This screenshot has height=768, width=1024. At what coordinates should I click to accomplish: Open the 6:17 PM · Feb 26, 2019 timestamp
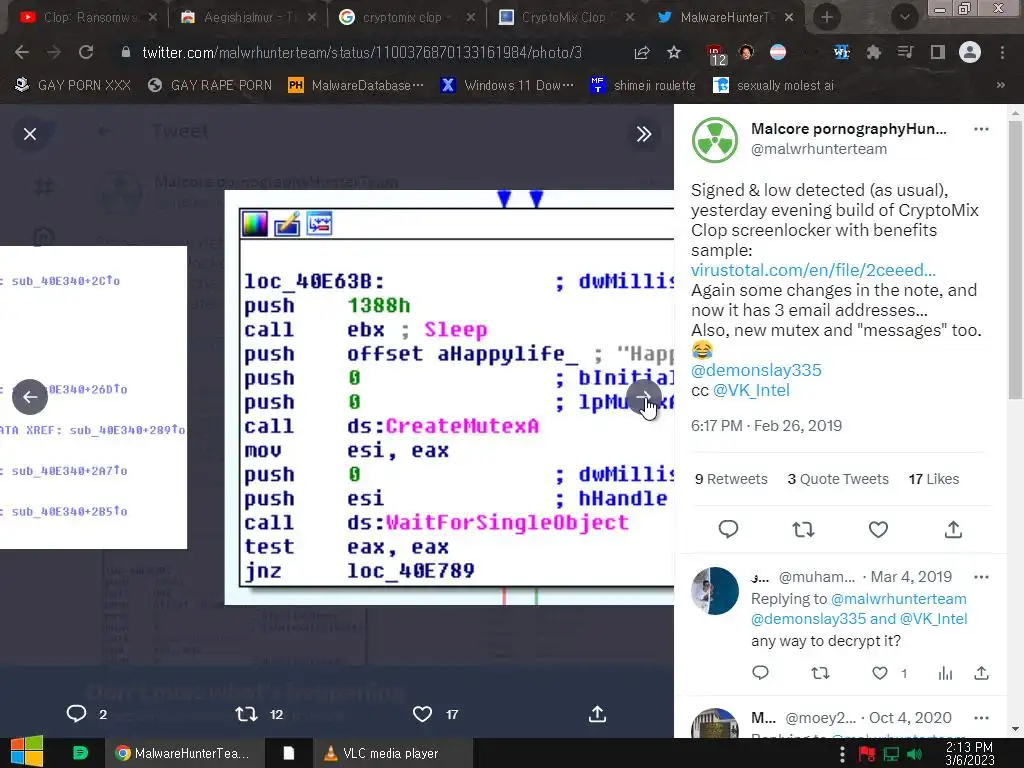[766, 426]
